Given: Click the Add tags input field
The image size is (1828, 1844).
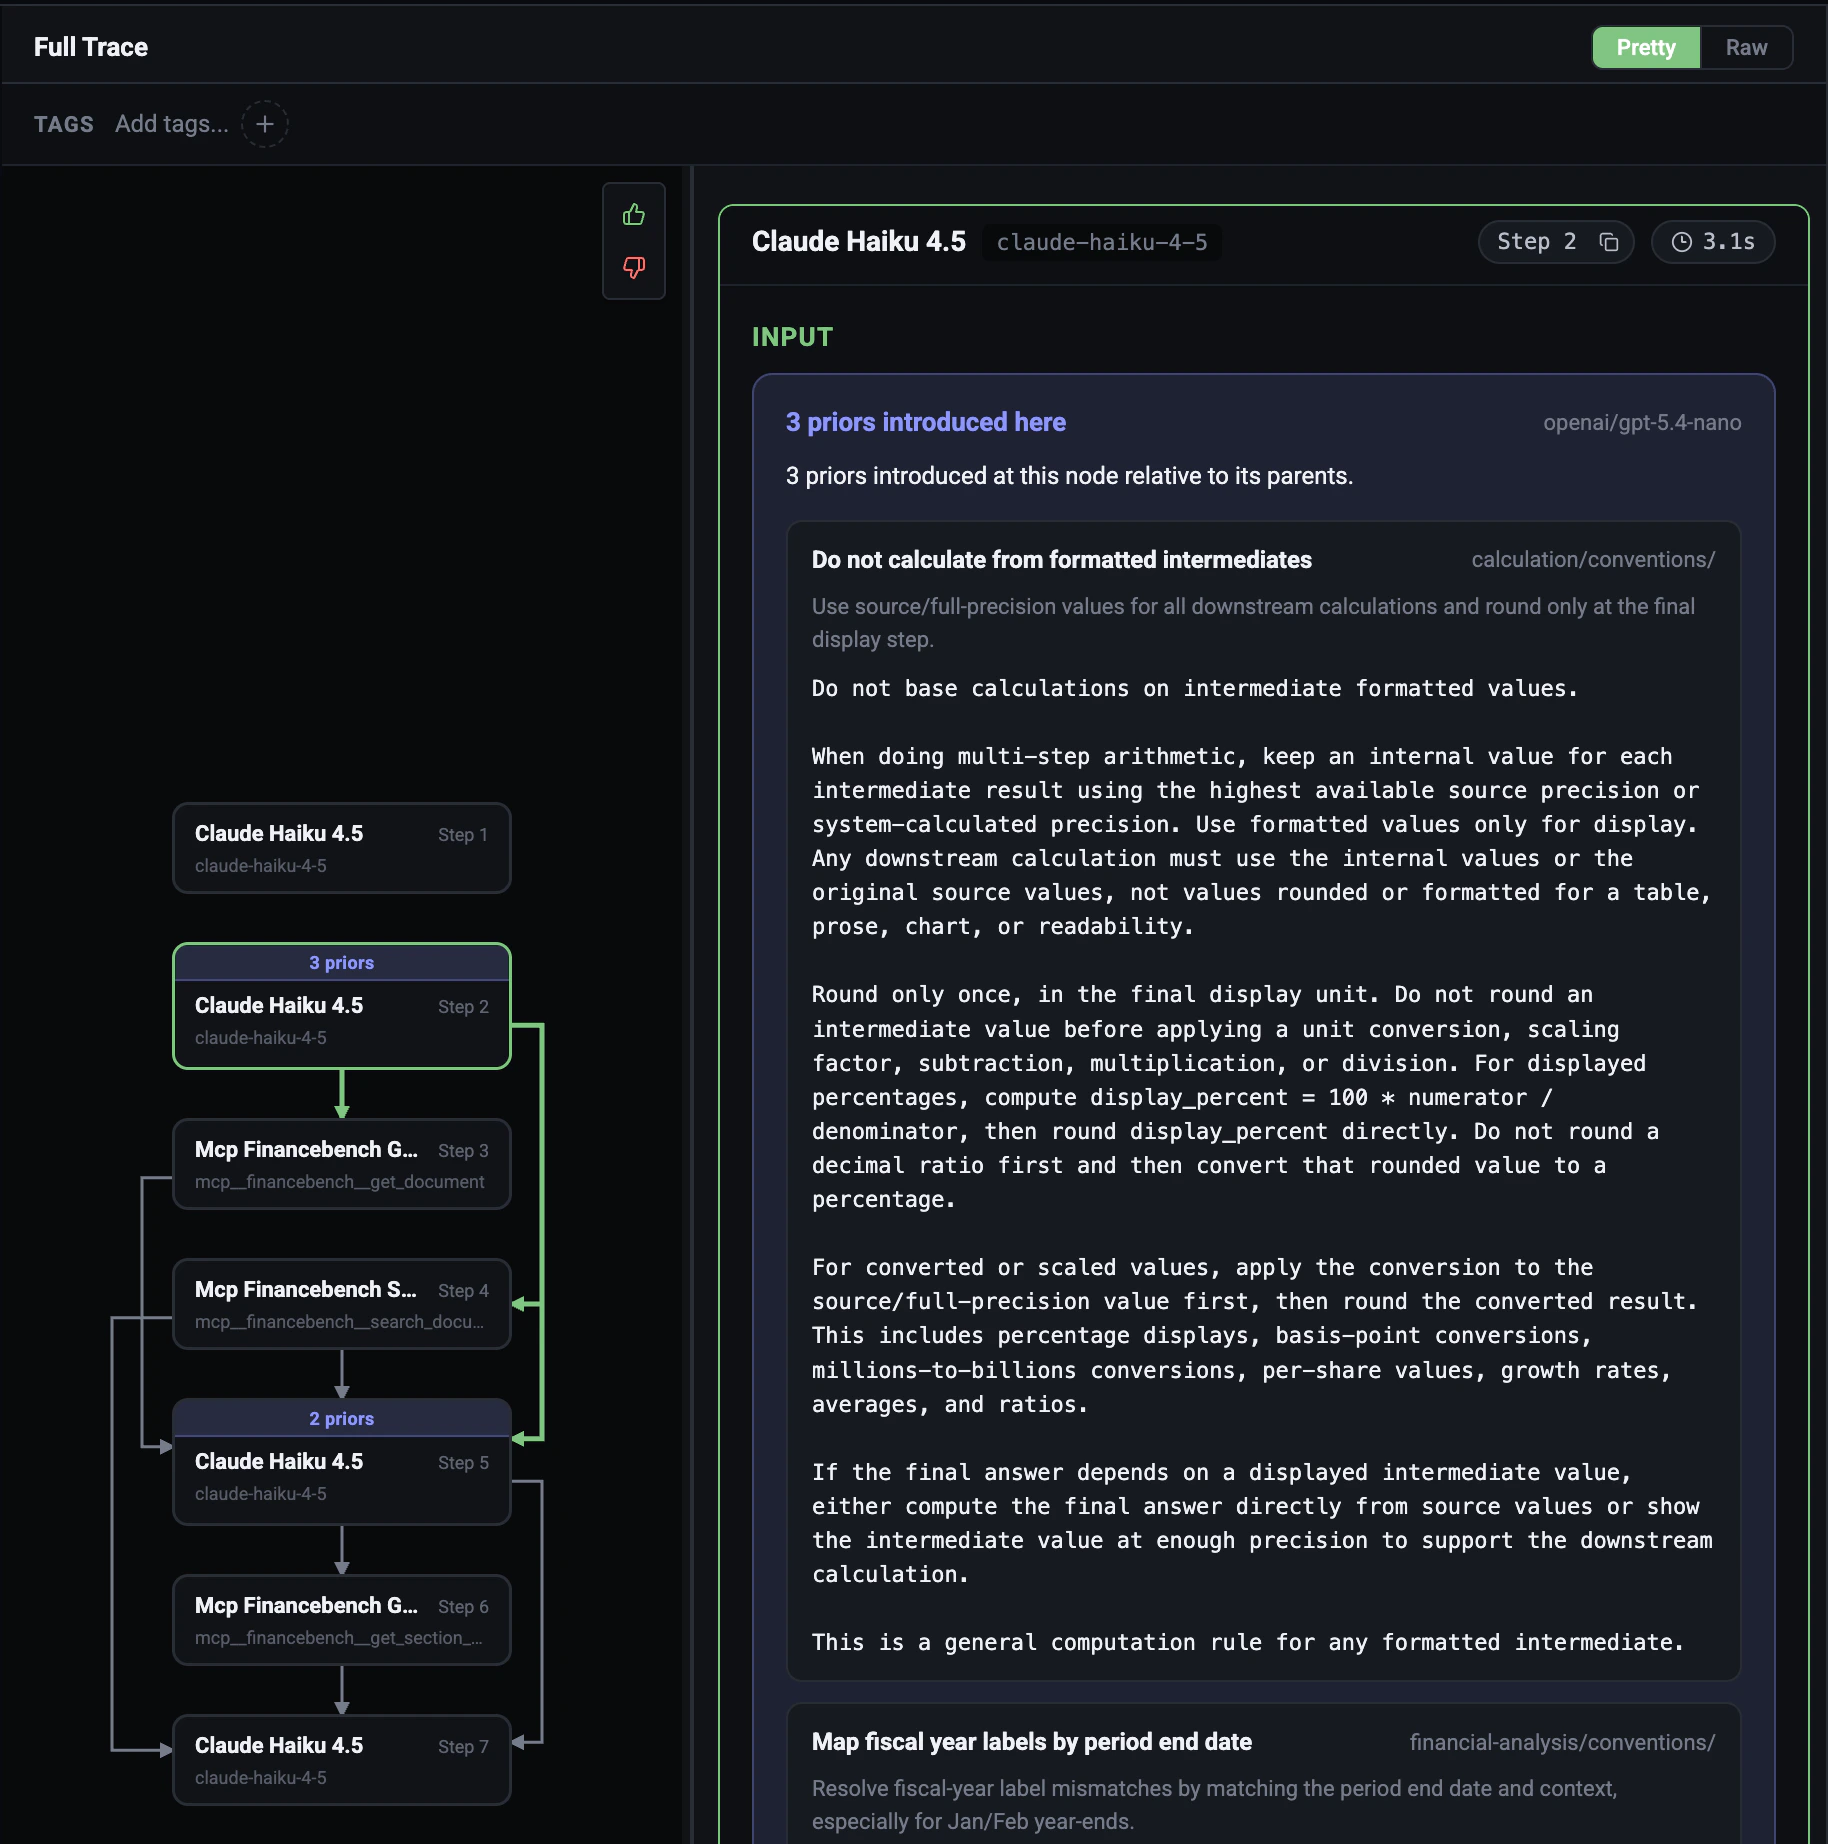Looking at the screenshot, I should click(172, 124).
